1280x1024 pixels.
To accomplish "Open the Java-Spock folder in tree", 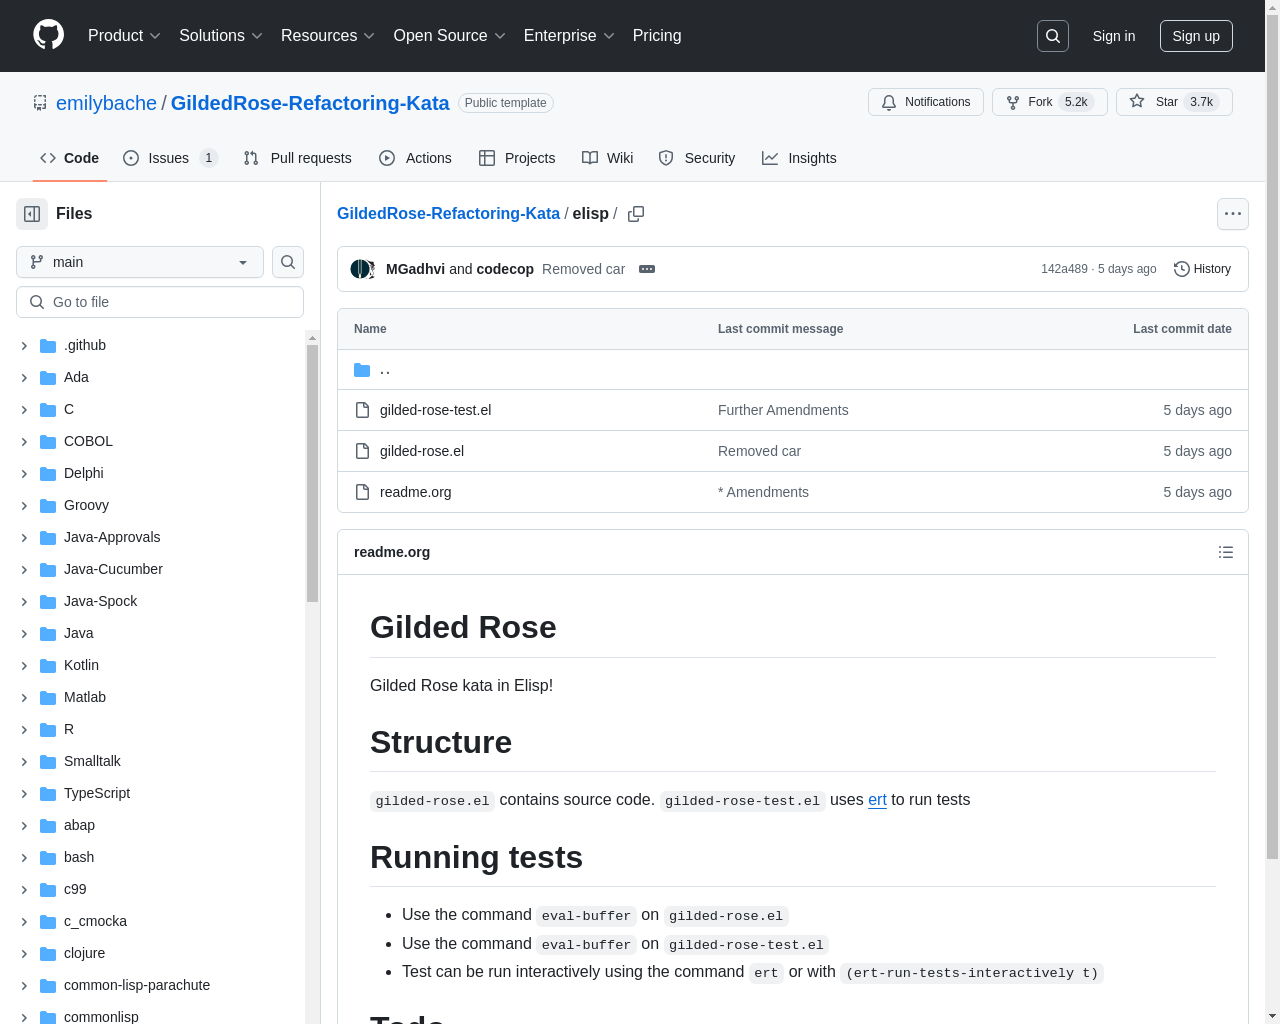I will point(100,602).
